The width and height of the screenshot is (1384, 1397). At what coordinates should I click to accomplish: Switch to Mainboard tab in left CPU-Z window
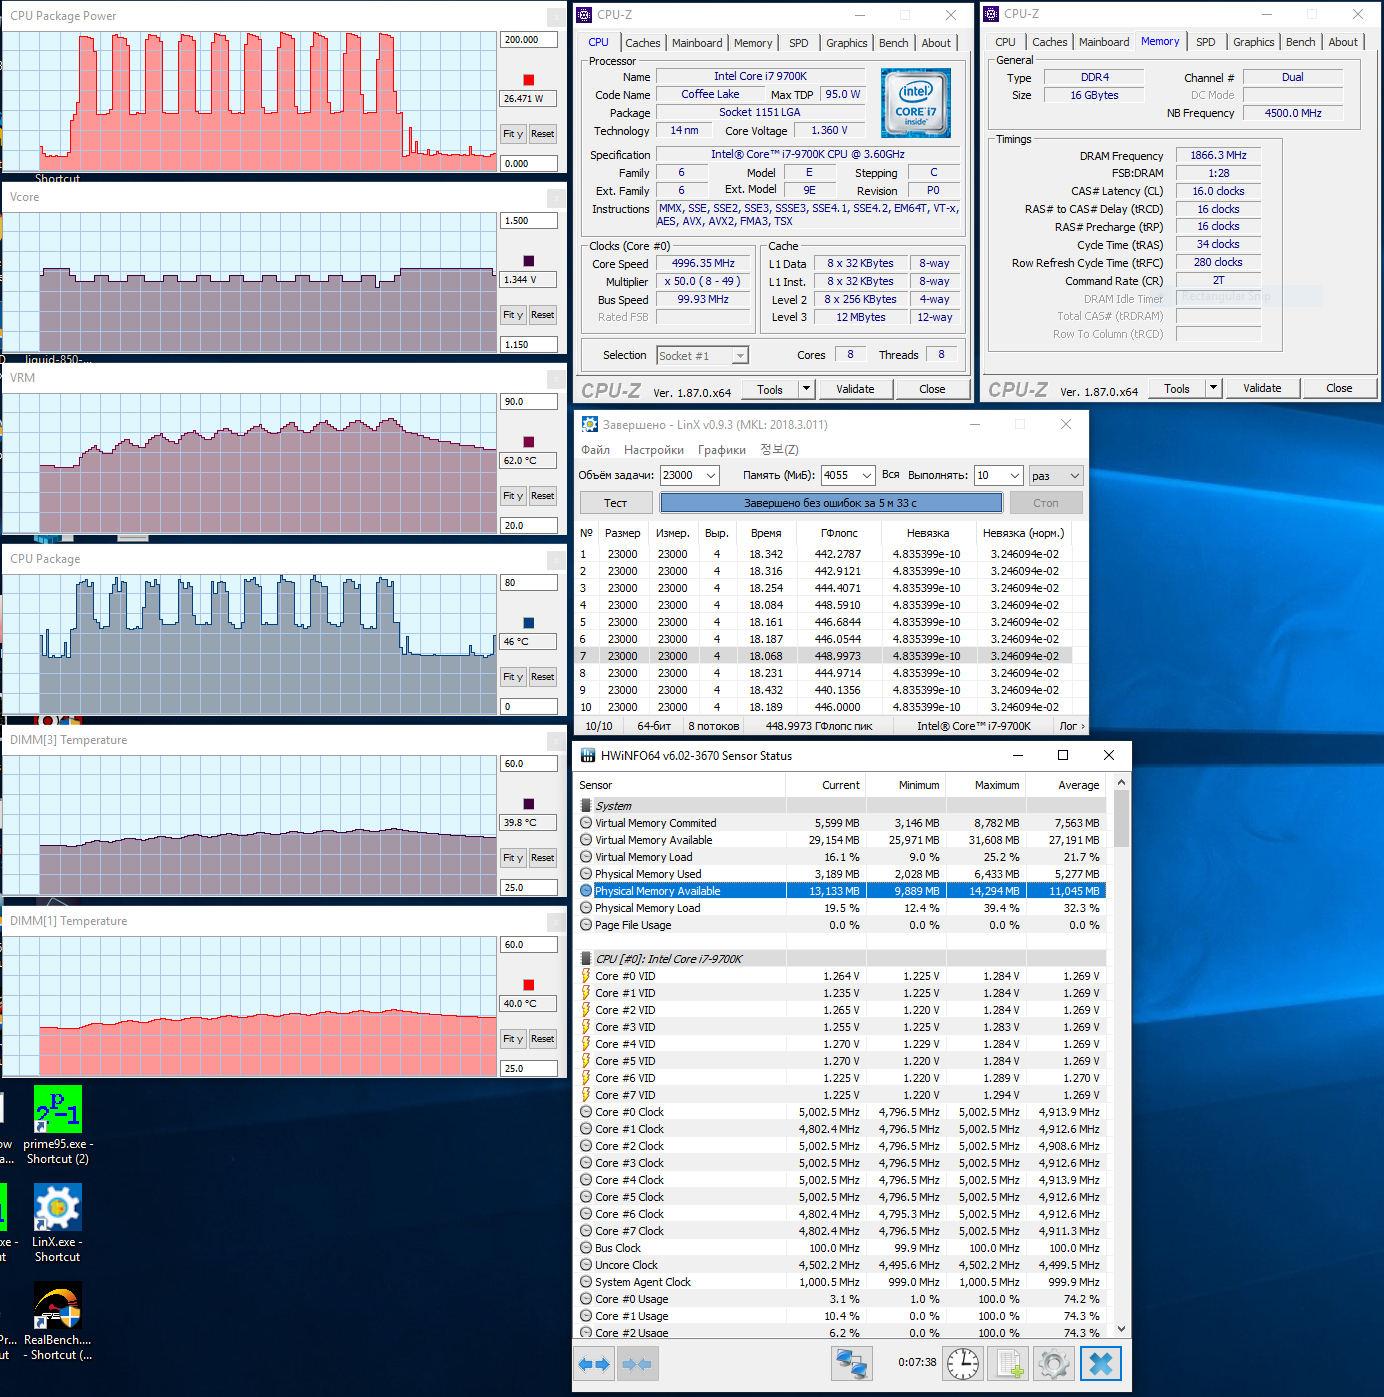point(696,43)
